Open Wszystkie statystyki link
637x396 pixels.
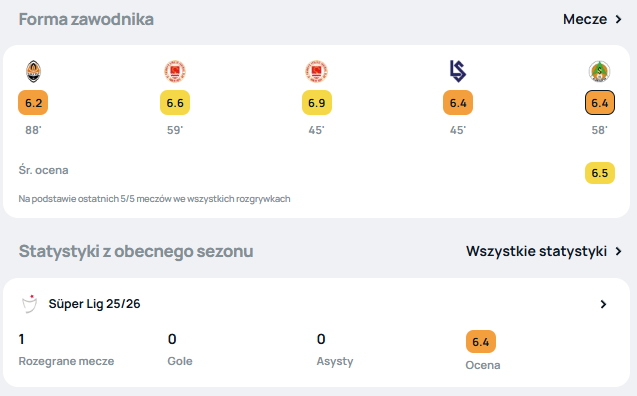click(536, 251)
